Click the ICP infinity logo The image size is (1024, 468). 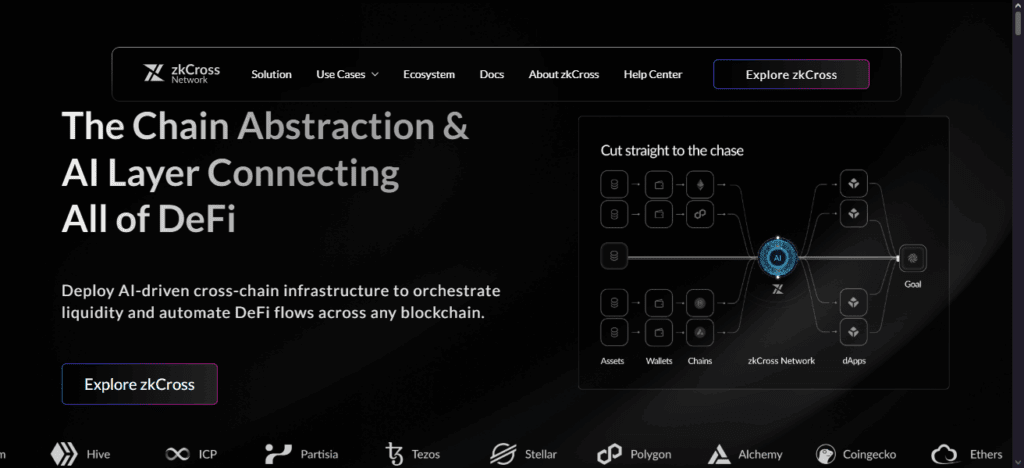coord(177,454)
